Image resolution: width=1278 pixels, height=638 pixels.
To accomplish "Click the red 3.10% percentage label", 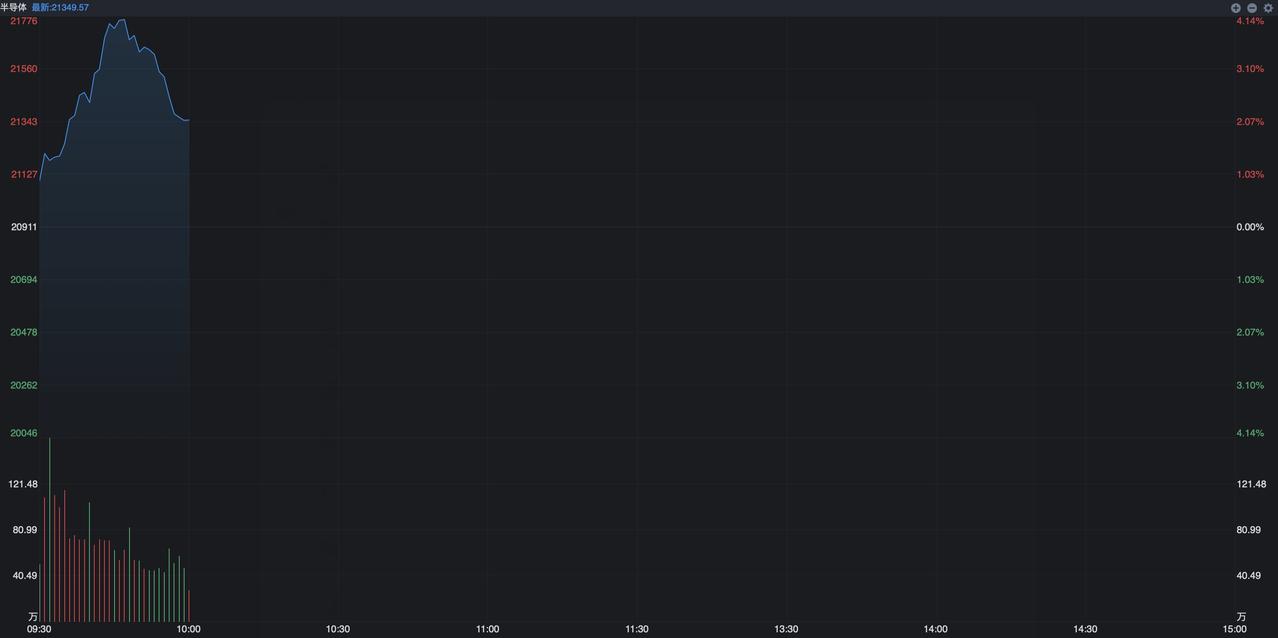I will pyautogui.click(x=1250, y=69).
